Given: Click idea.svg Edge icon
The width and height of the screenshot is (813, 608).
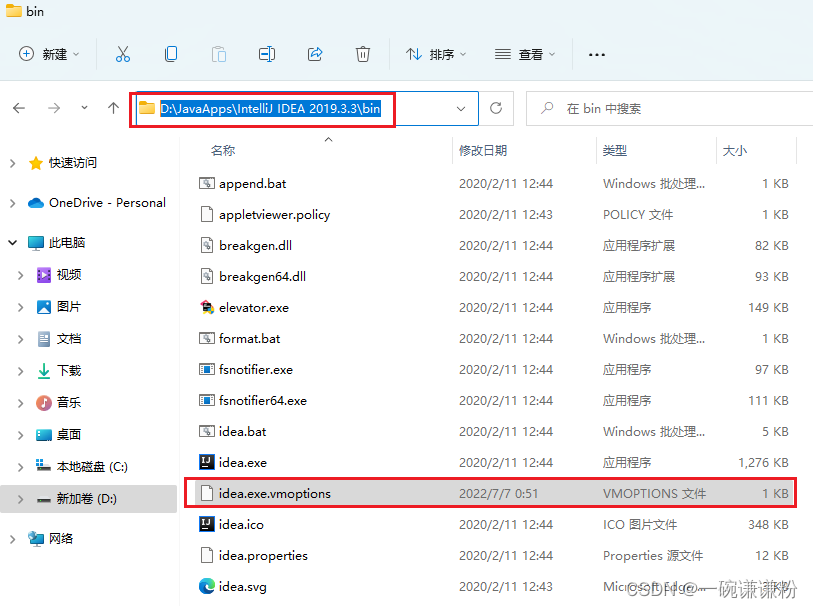Looking at the screenshot, I should coord(207,586).
